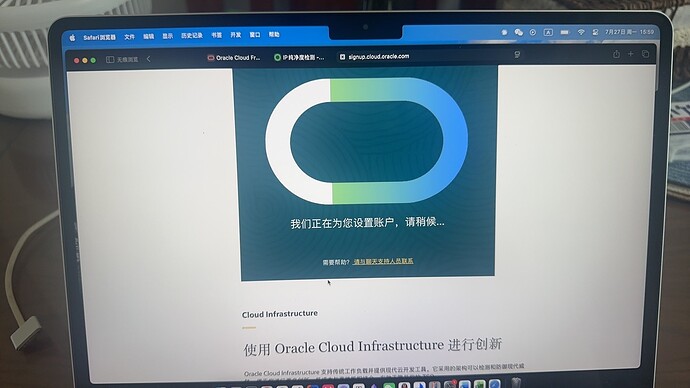This screenshot has height=388, width=690.
Task: Open the Control Center icon
Action: point(595,32)
